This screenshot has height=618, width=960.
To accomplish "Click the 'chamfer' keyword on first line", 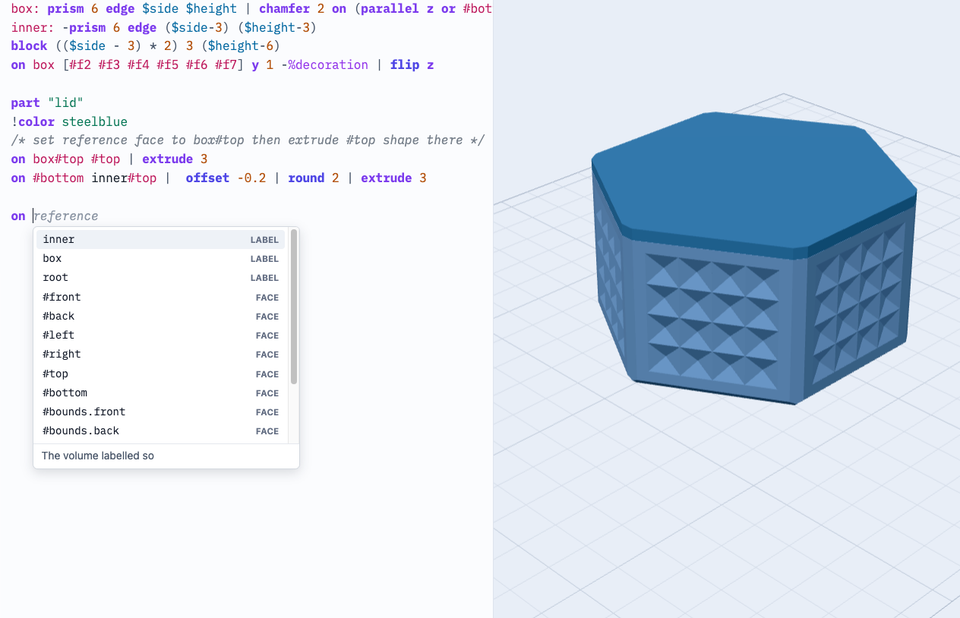I will (284, 9).
